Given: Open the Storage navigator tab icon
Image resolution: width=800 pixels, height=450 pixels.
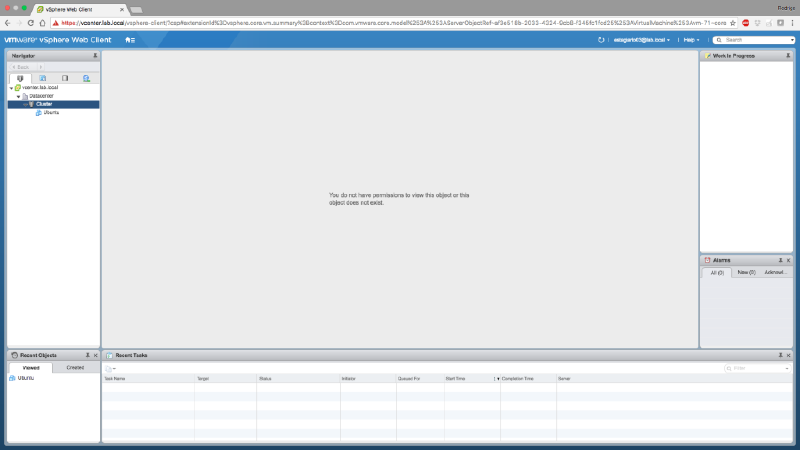Looking at the screenshot, I should pyautogui.click(x=65, y=77).
